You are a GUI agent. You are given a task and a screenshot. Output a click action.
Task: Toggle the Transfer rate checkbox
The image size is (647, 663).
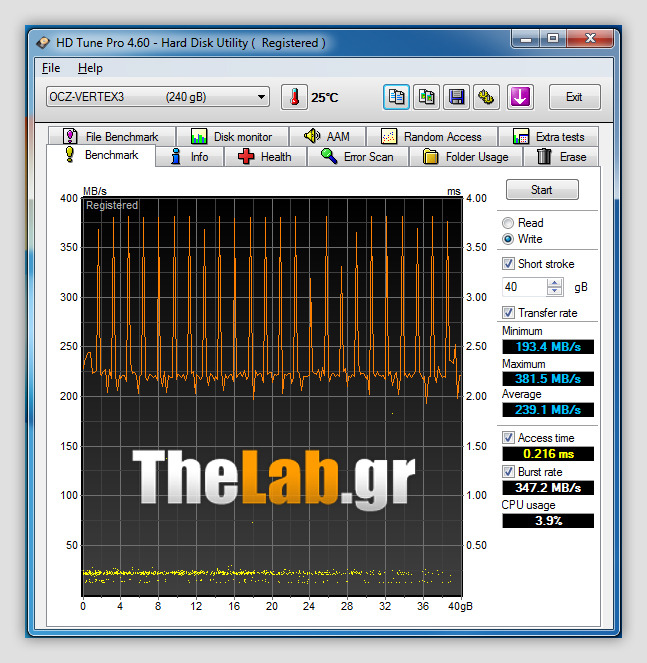click(508, 313)
